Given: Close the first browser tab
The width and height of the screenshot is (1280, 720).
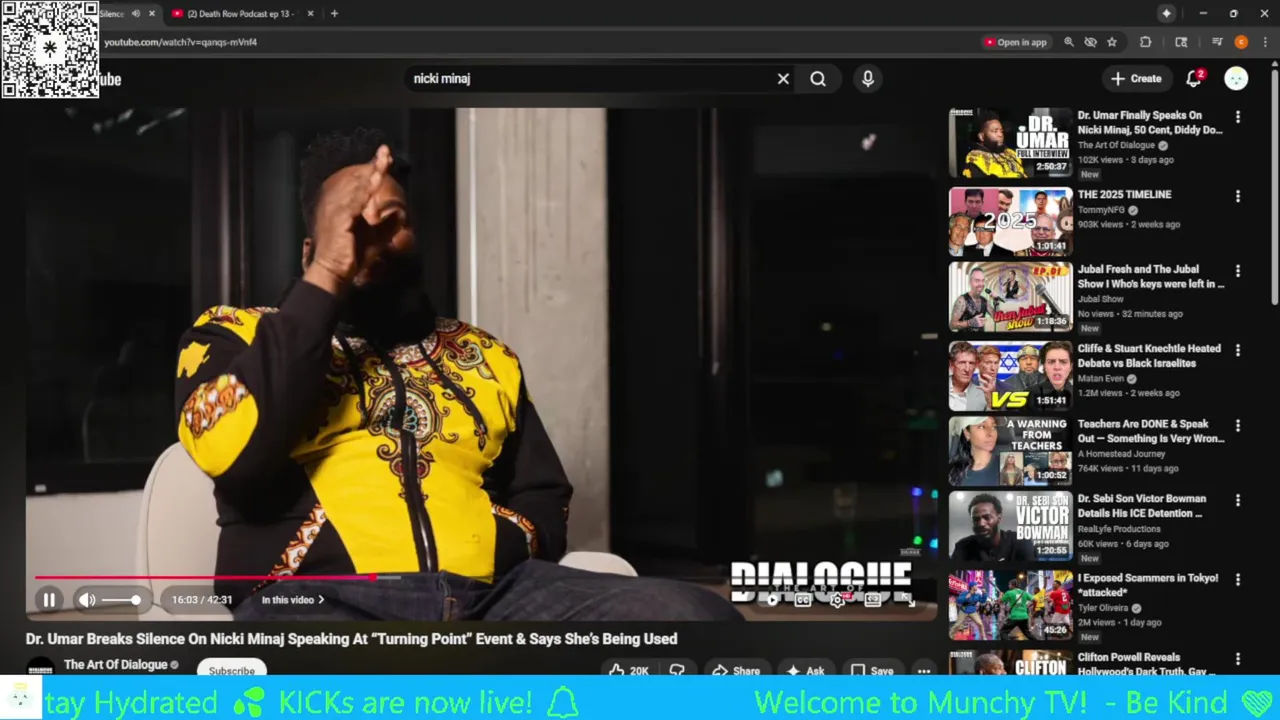Looking at the screenshot, I should point(152,14).
